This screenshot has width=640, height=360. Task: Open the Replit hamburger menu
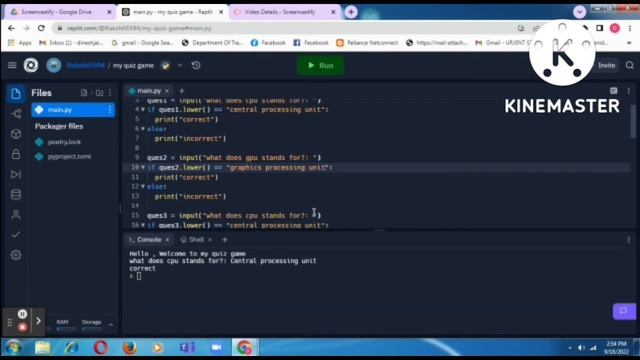point(12,65)
